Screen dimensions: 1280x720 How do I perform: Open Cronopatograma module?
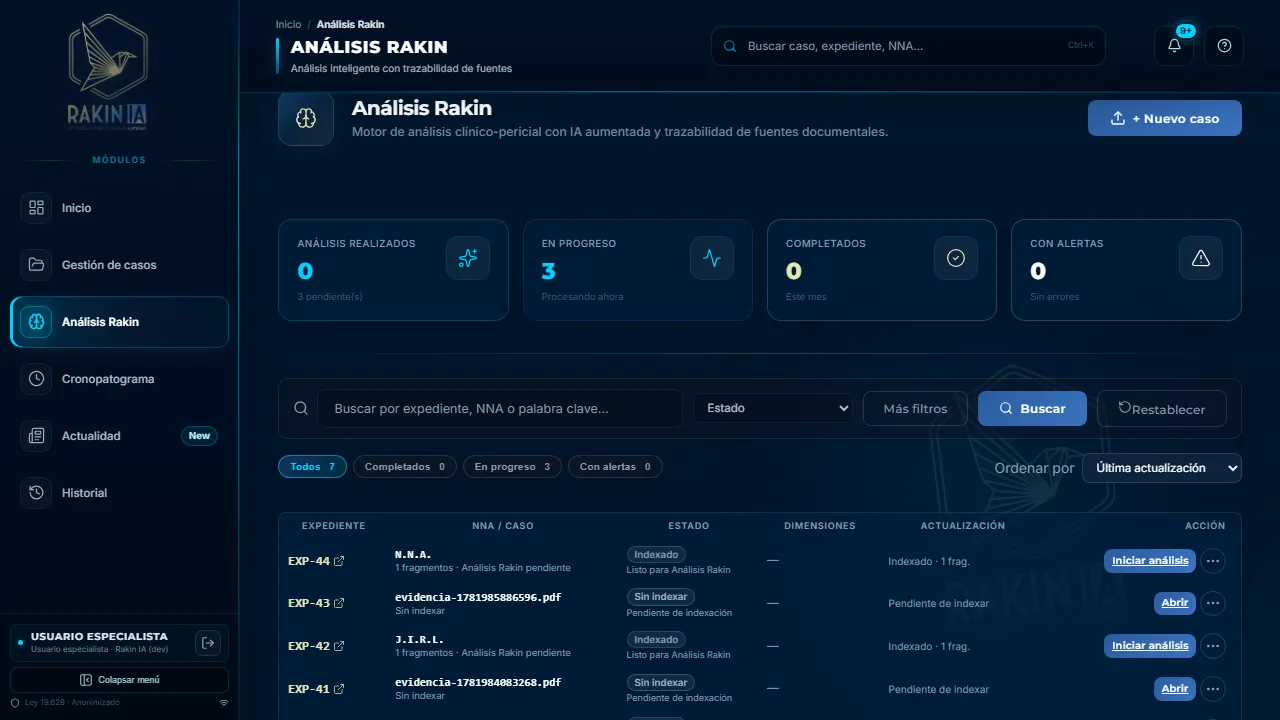pos(120,379)
